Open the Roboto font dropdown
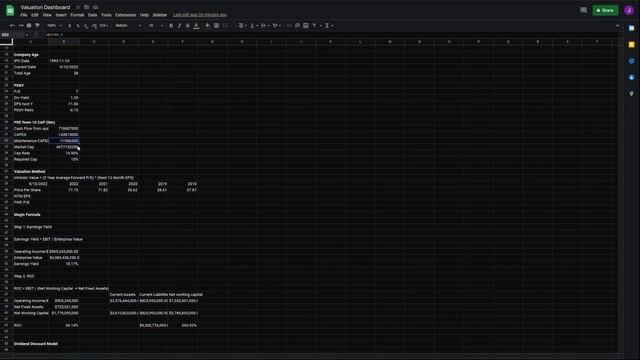The image size is (640, 360). [x=128, y=26]
